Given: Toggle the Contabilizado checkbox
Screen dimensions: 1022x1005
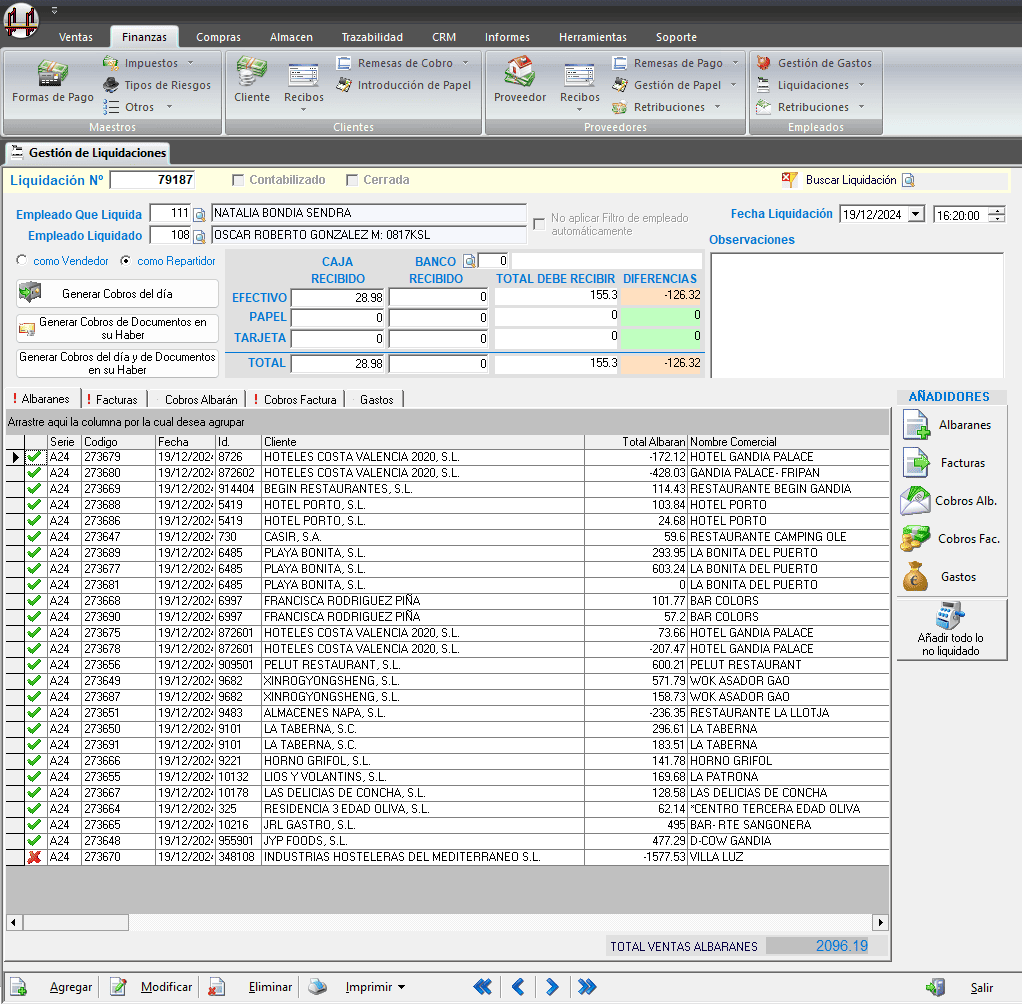Looking at the screenshot, I should 238,180.
